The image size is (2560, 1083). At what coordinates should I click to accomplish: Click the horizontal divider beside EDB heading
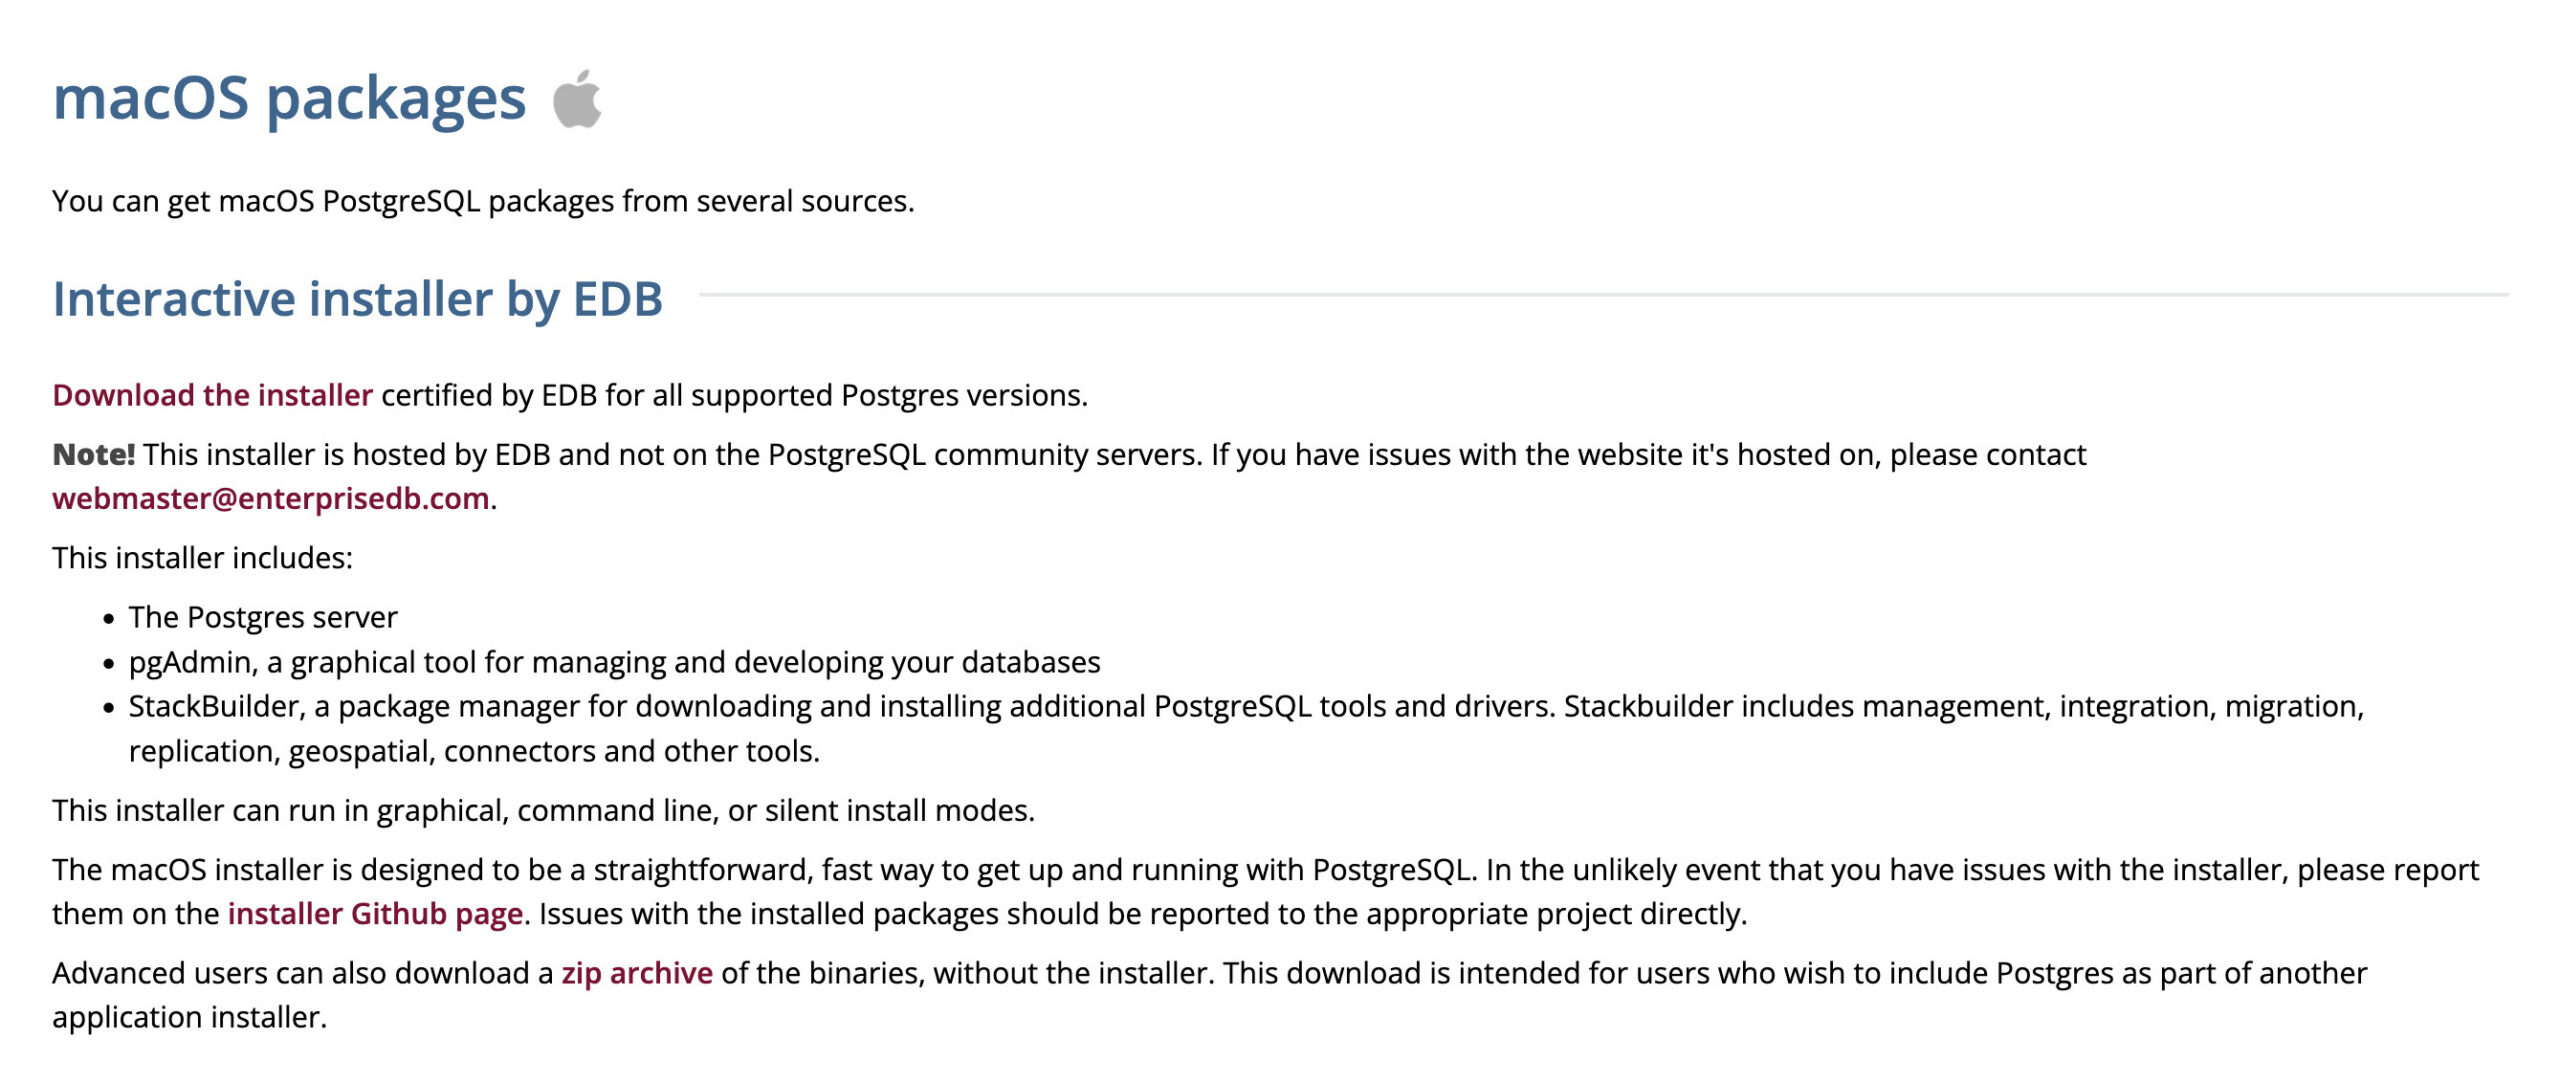[1600, 295]
